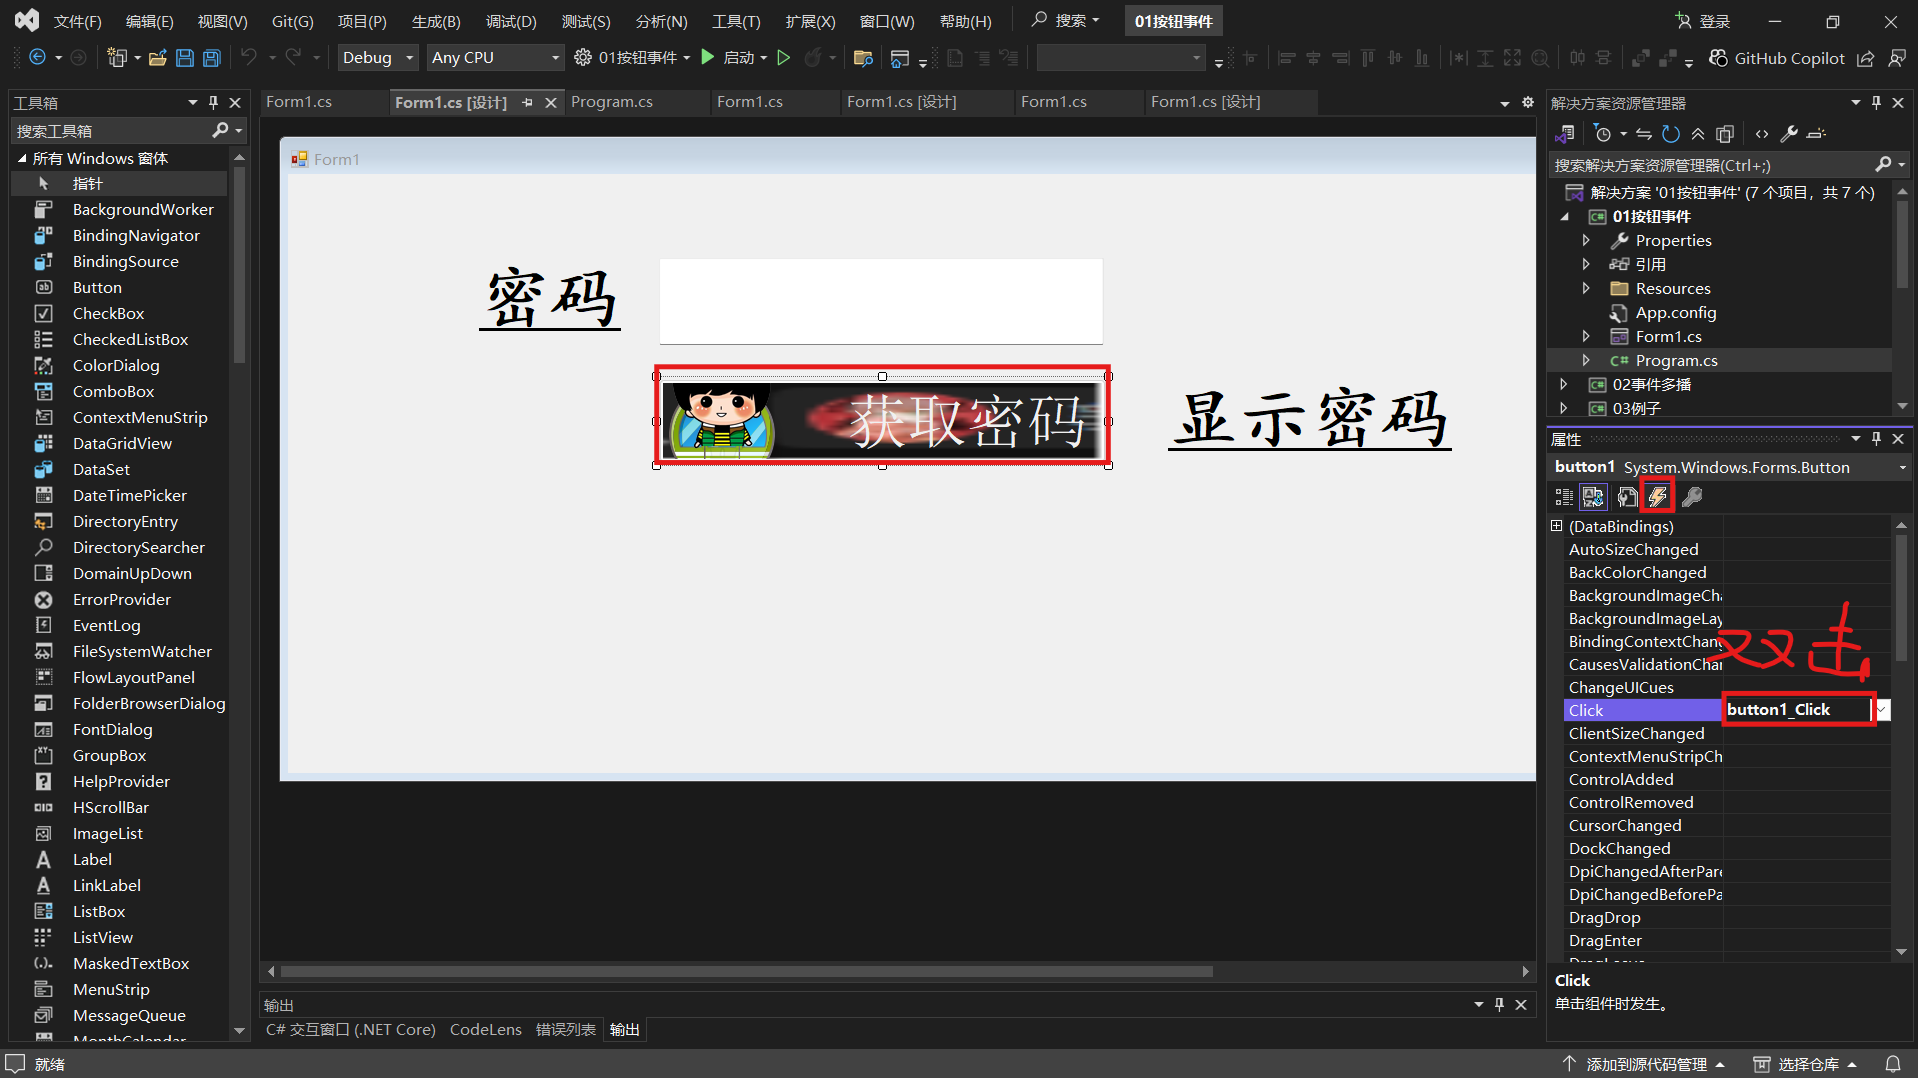Click the Events lightning bolt icon
The height and width of the screenshot is (1078, 1918).
coord(1658,497)
